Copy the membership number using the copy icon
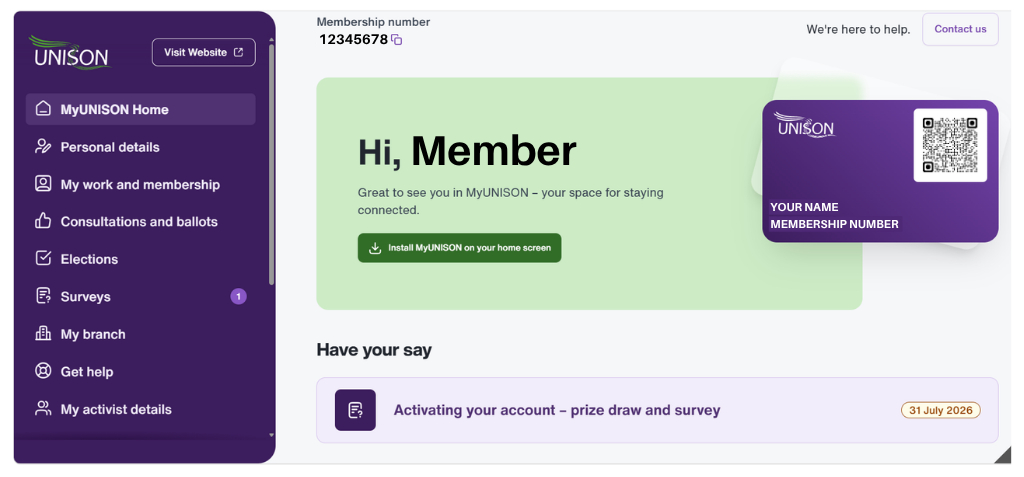This screenshot has width=1024, height=477. (396, 40)
